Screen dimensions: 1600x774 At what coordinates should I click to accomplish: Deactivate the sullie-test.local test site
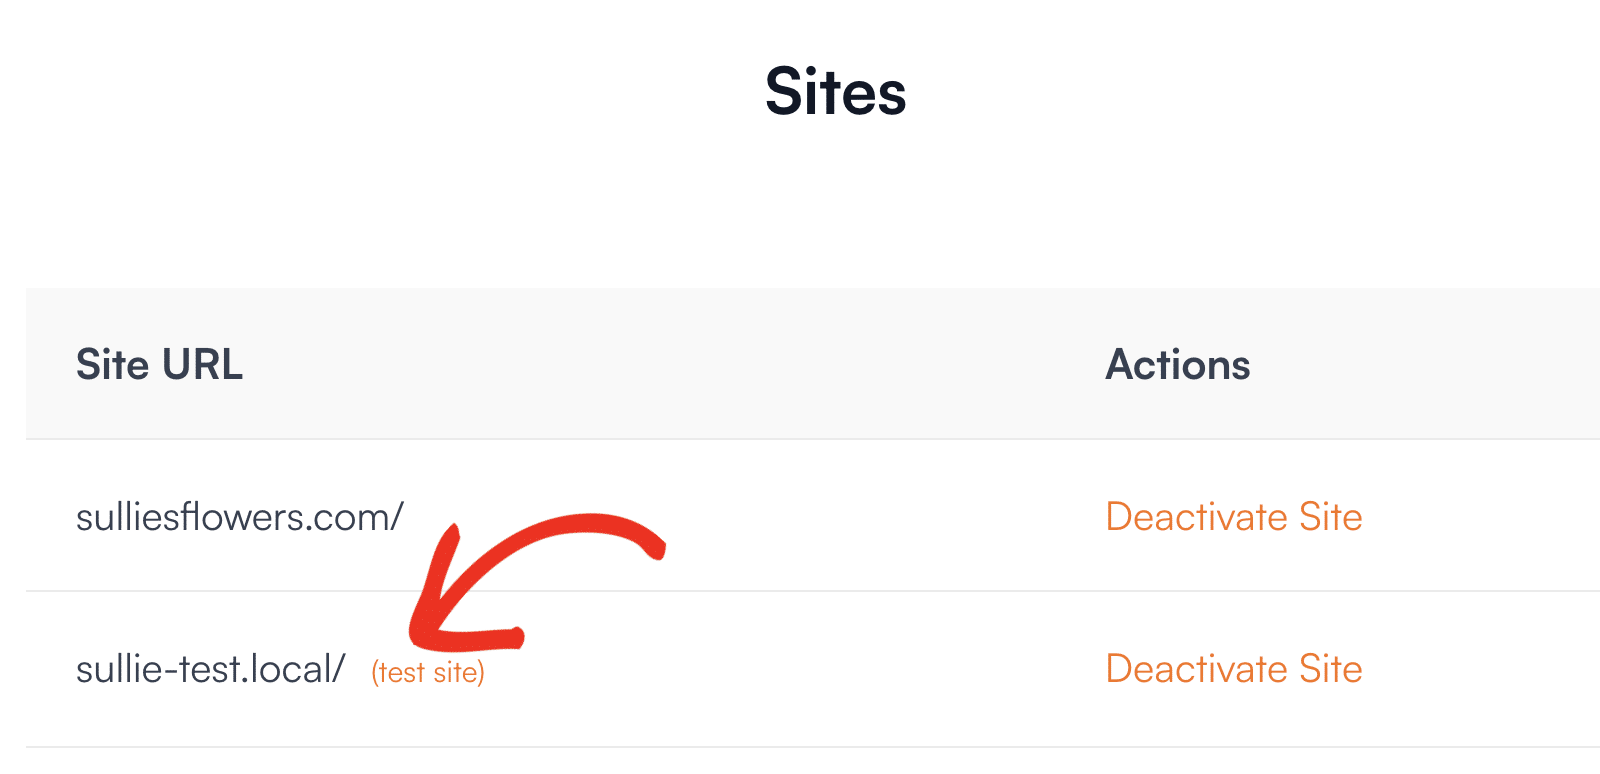tap(1234, 669)
